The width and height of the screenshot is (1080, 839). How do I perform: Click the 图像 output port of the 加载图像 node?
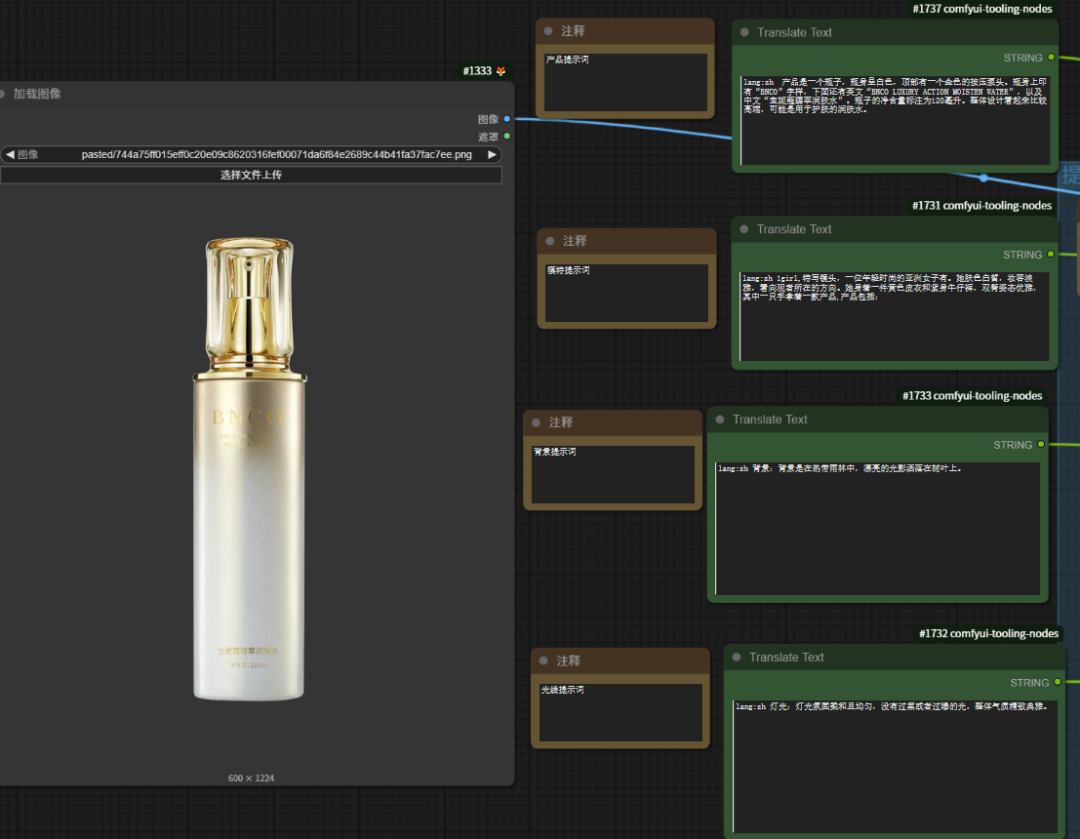pos(507,119)
